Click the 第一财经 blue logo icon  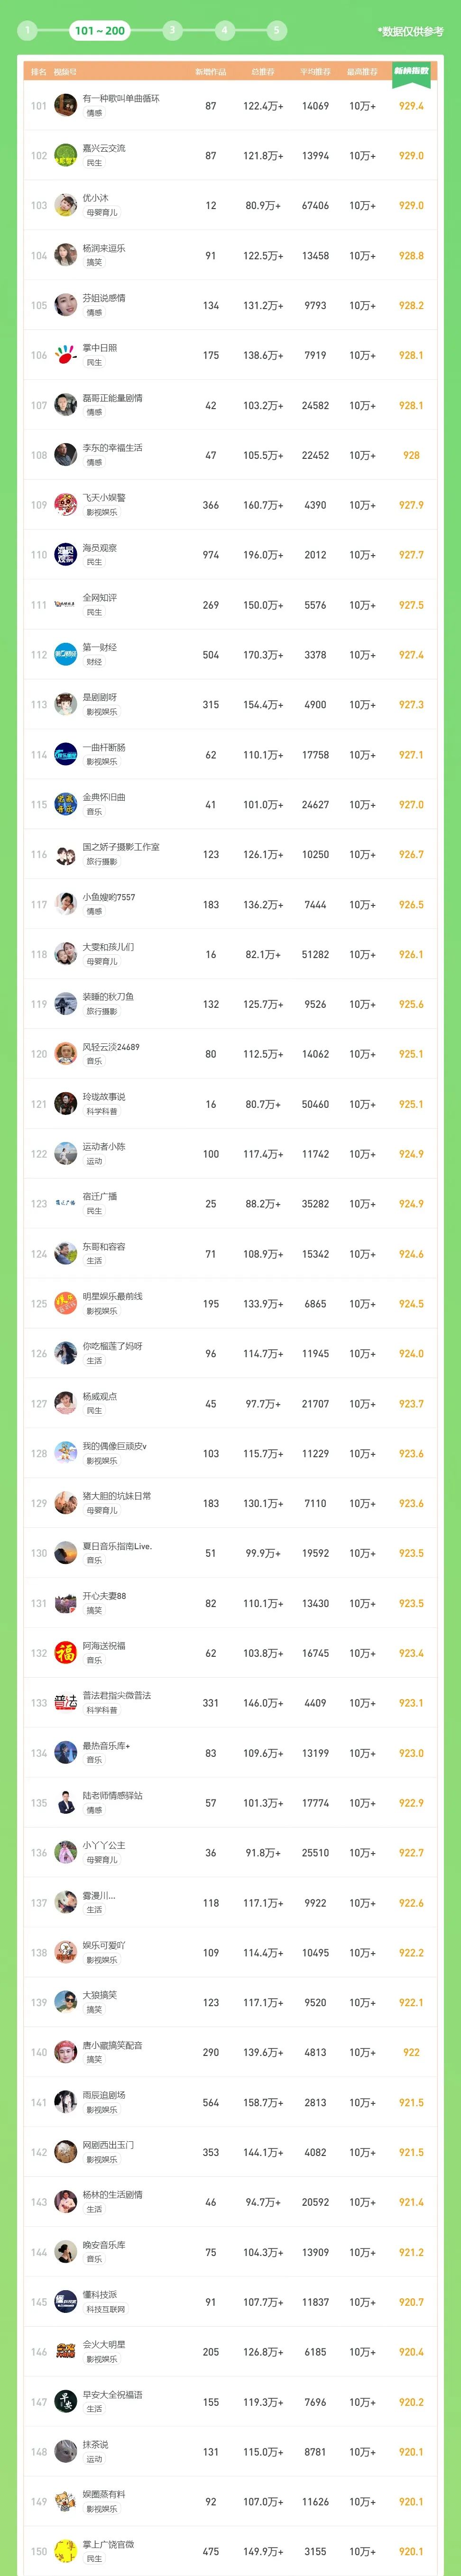click(66, 654)
